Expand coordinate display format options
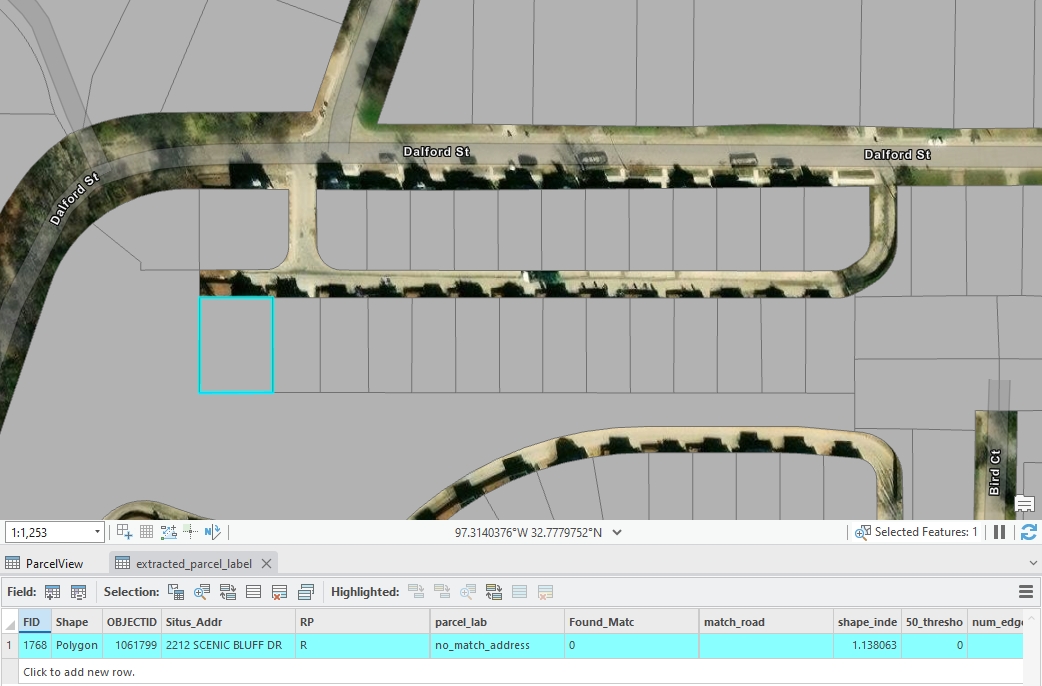 coord(617,533)
